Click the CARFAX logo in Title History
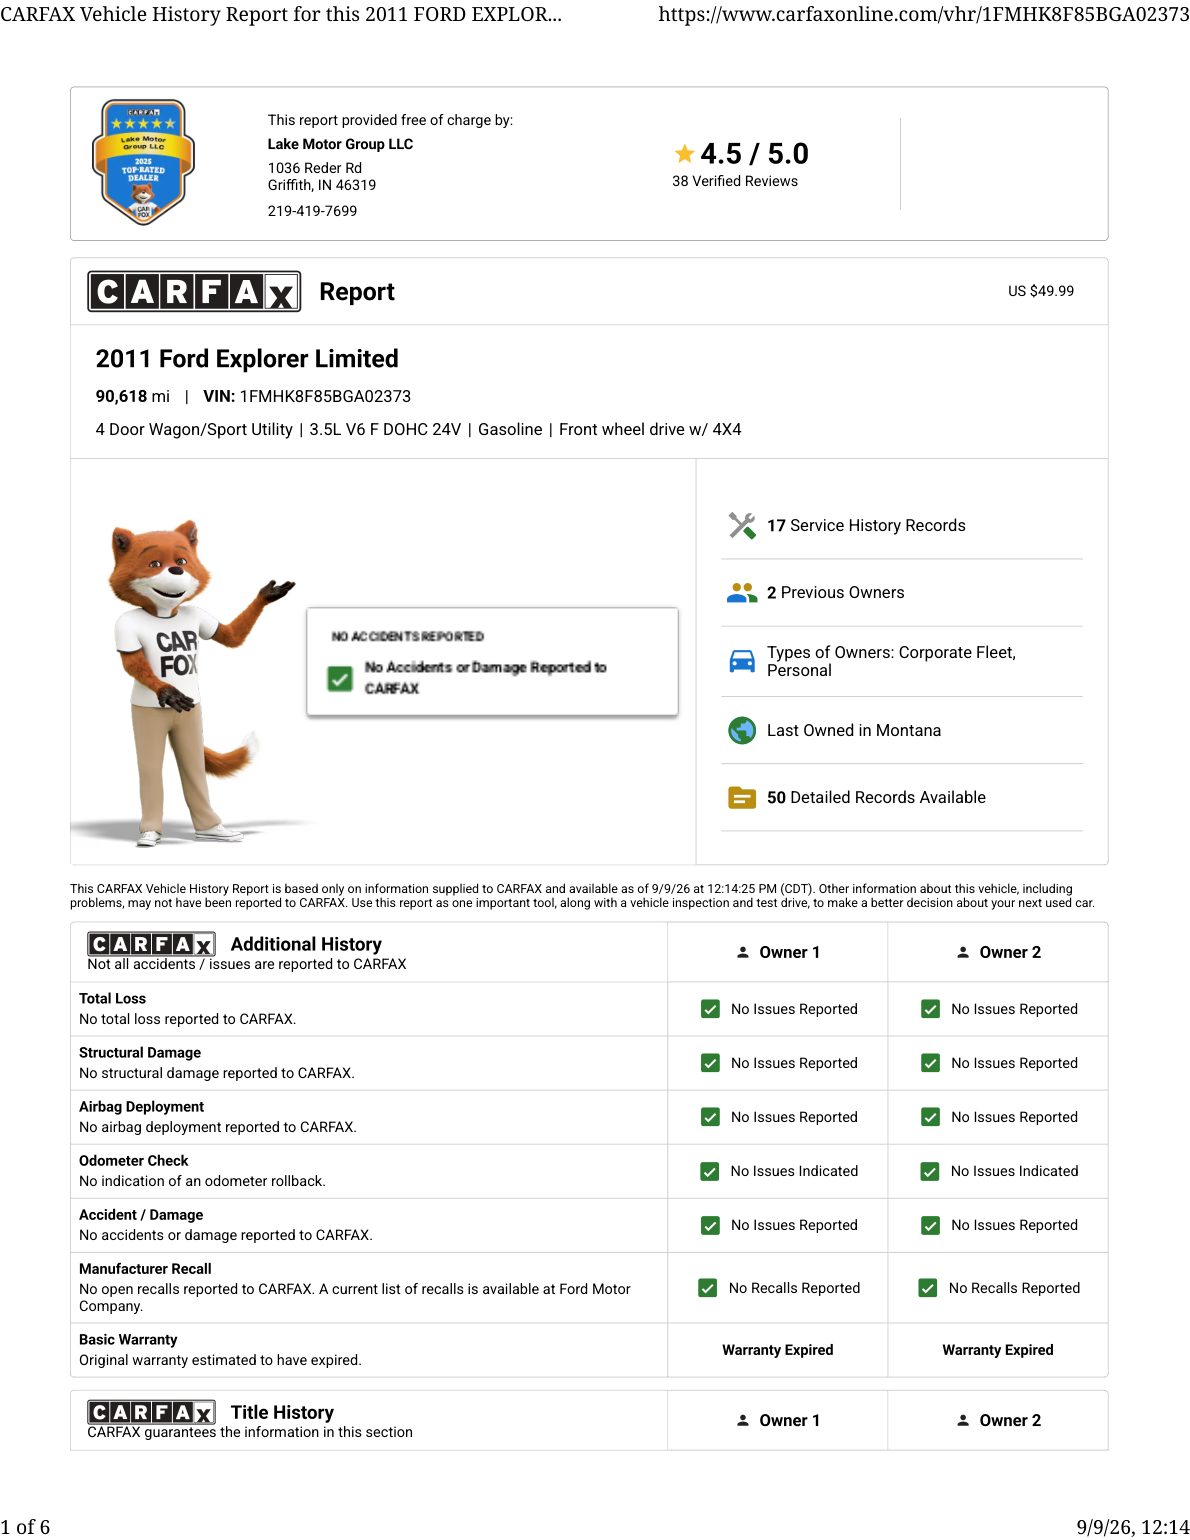This screenshot has height=1540, width=1190. 151,1412
